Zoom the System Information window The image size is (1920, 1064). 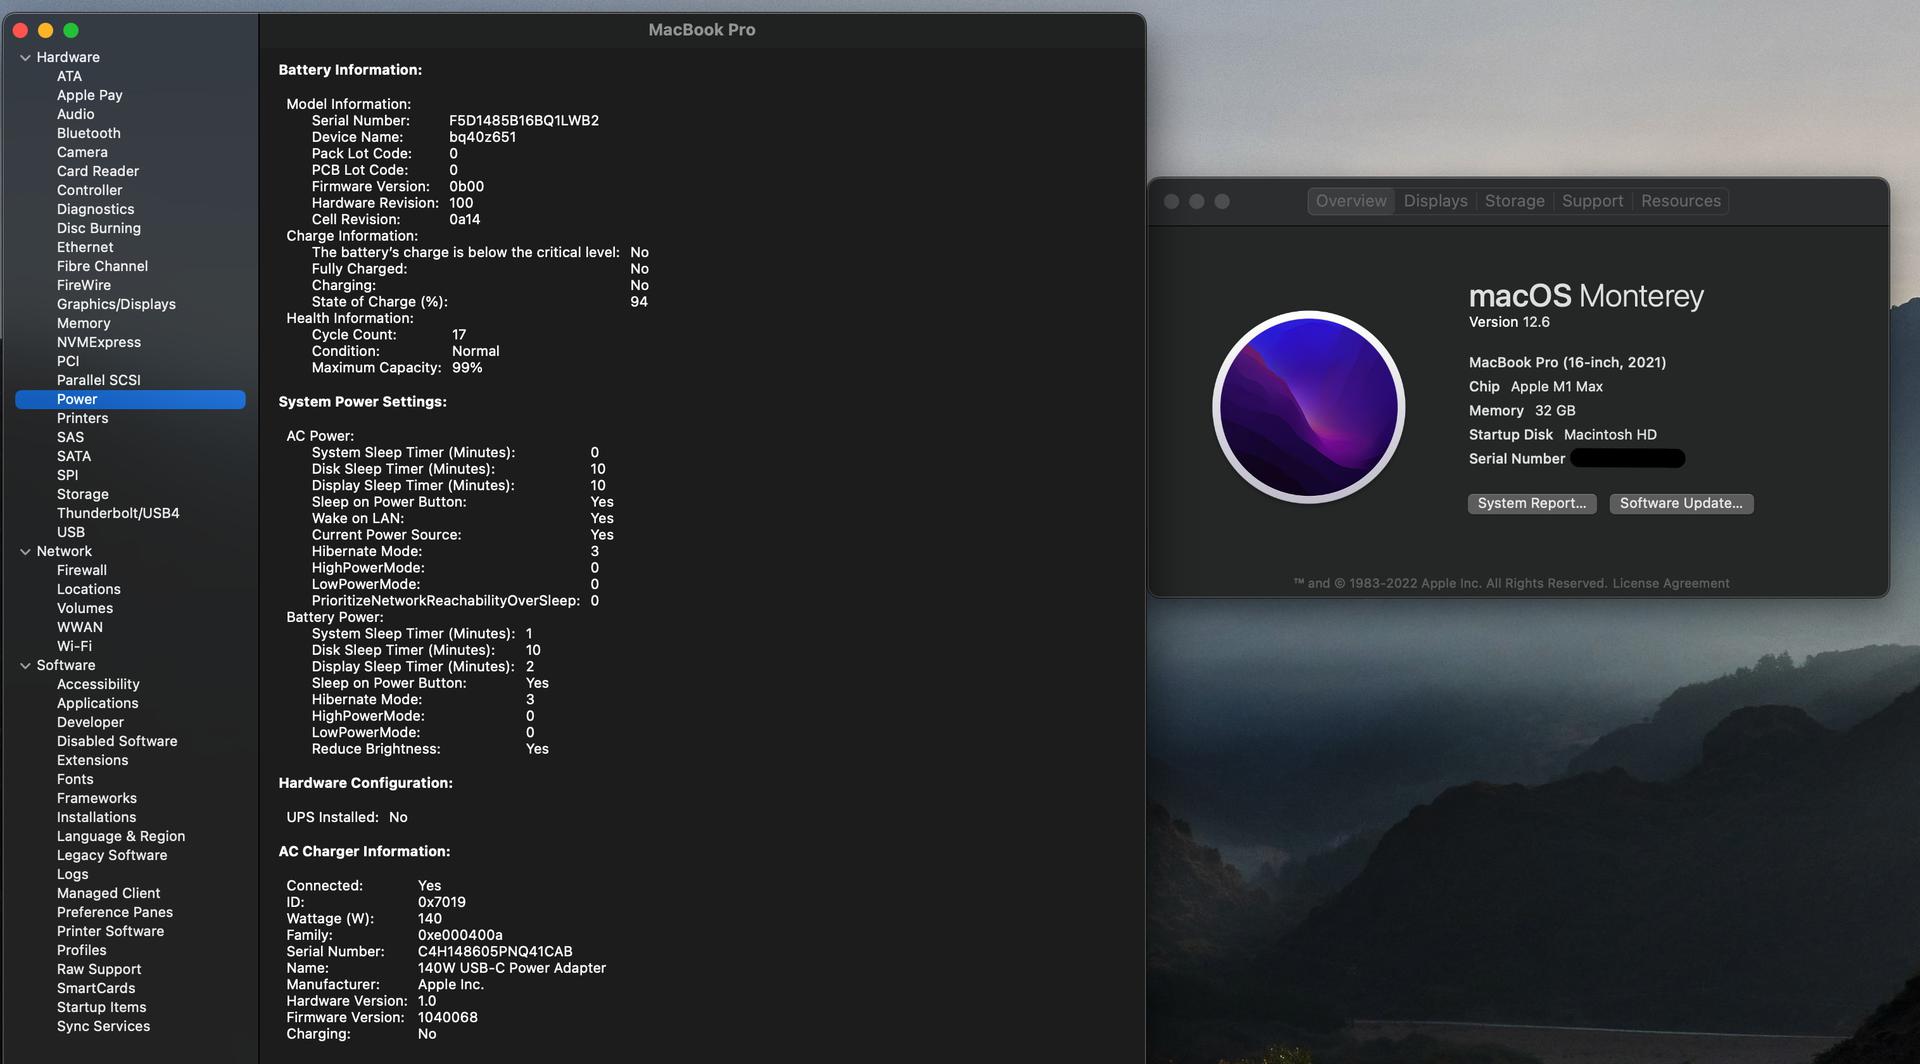[71, 31]
